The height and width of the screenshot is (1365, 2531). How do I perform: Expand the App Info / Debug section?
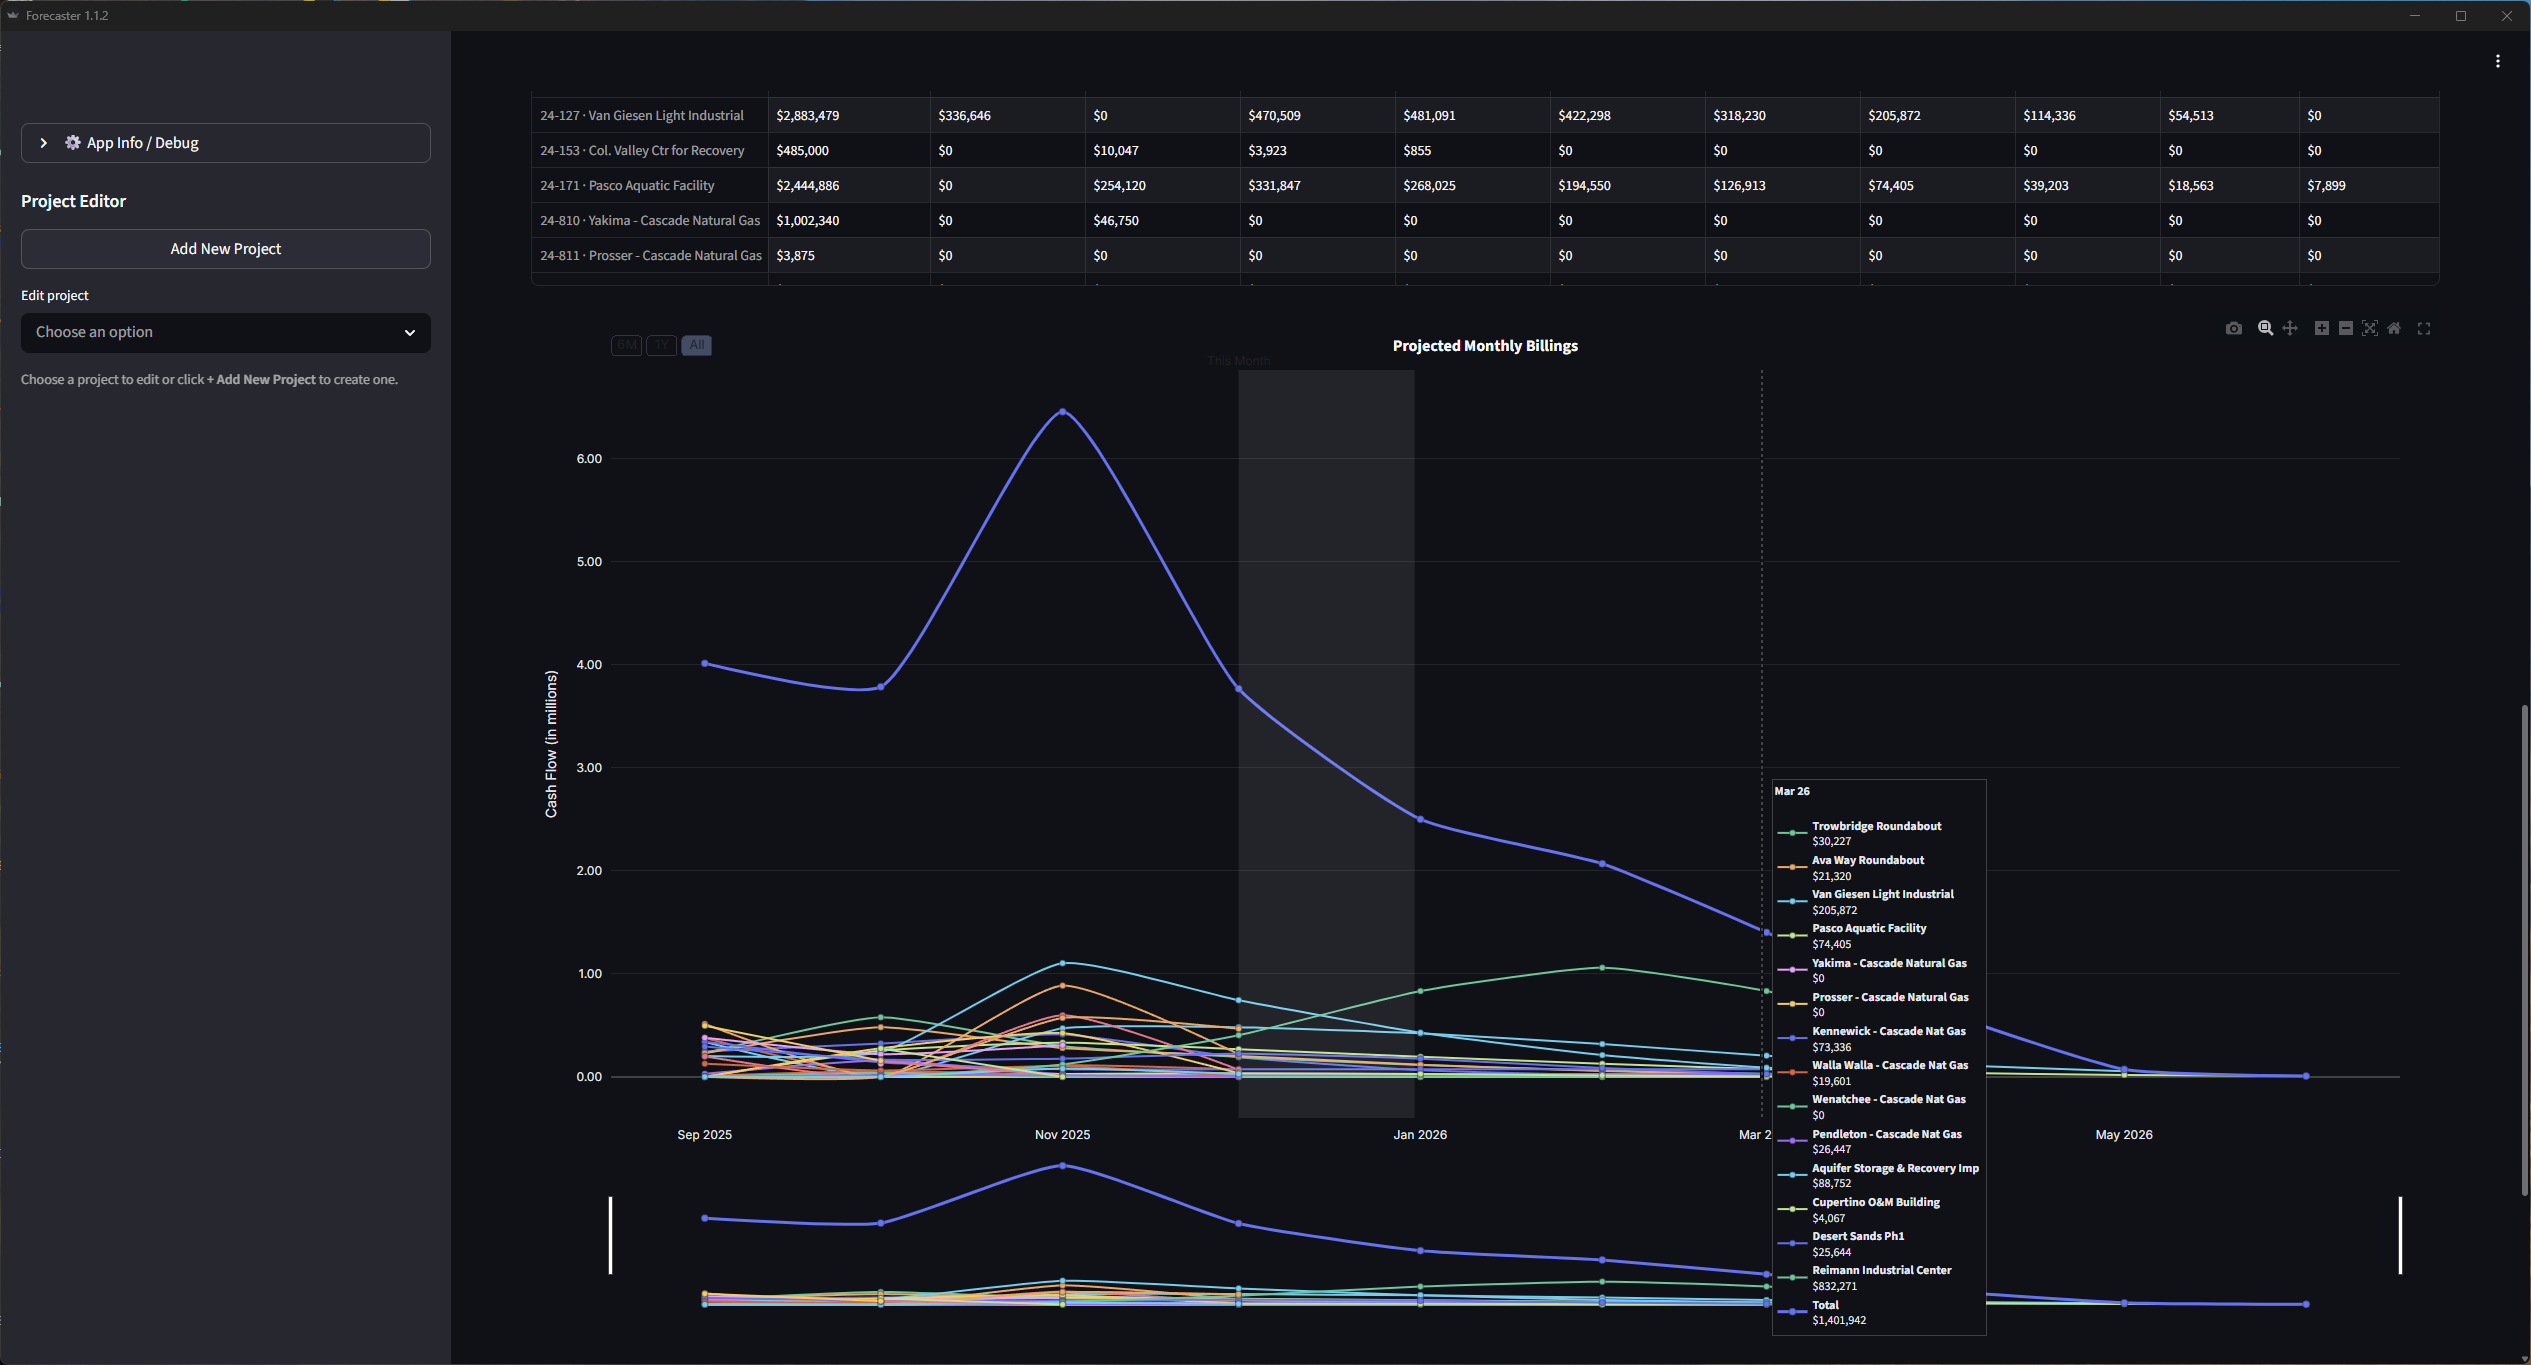[43, 143]
